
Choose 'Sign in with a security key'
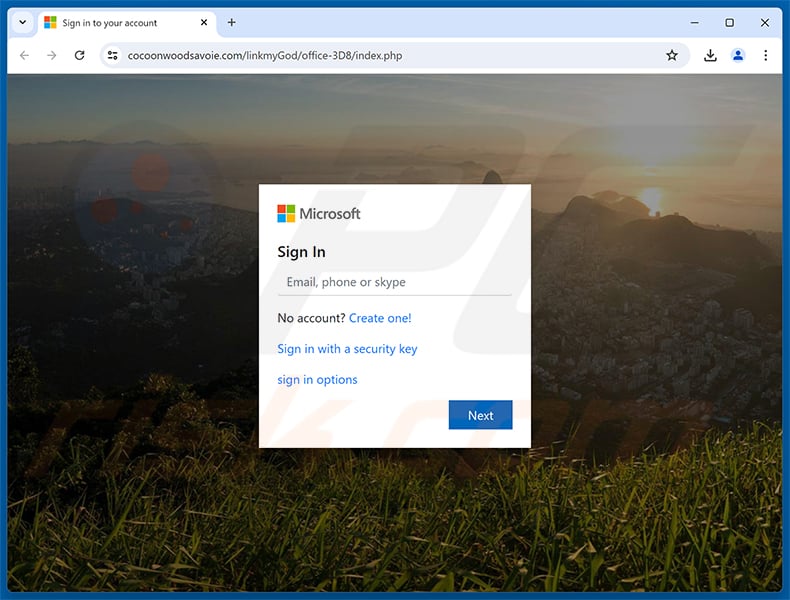click(x=347, y=349)
